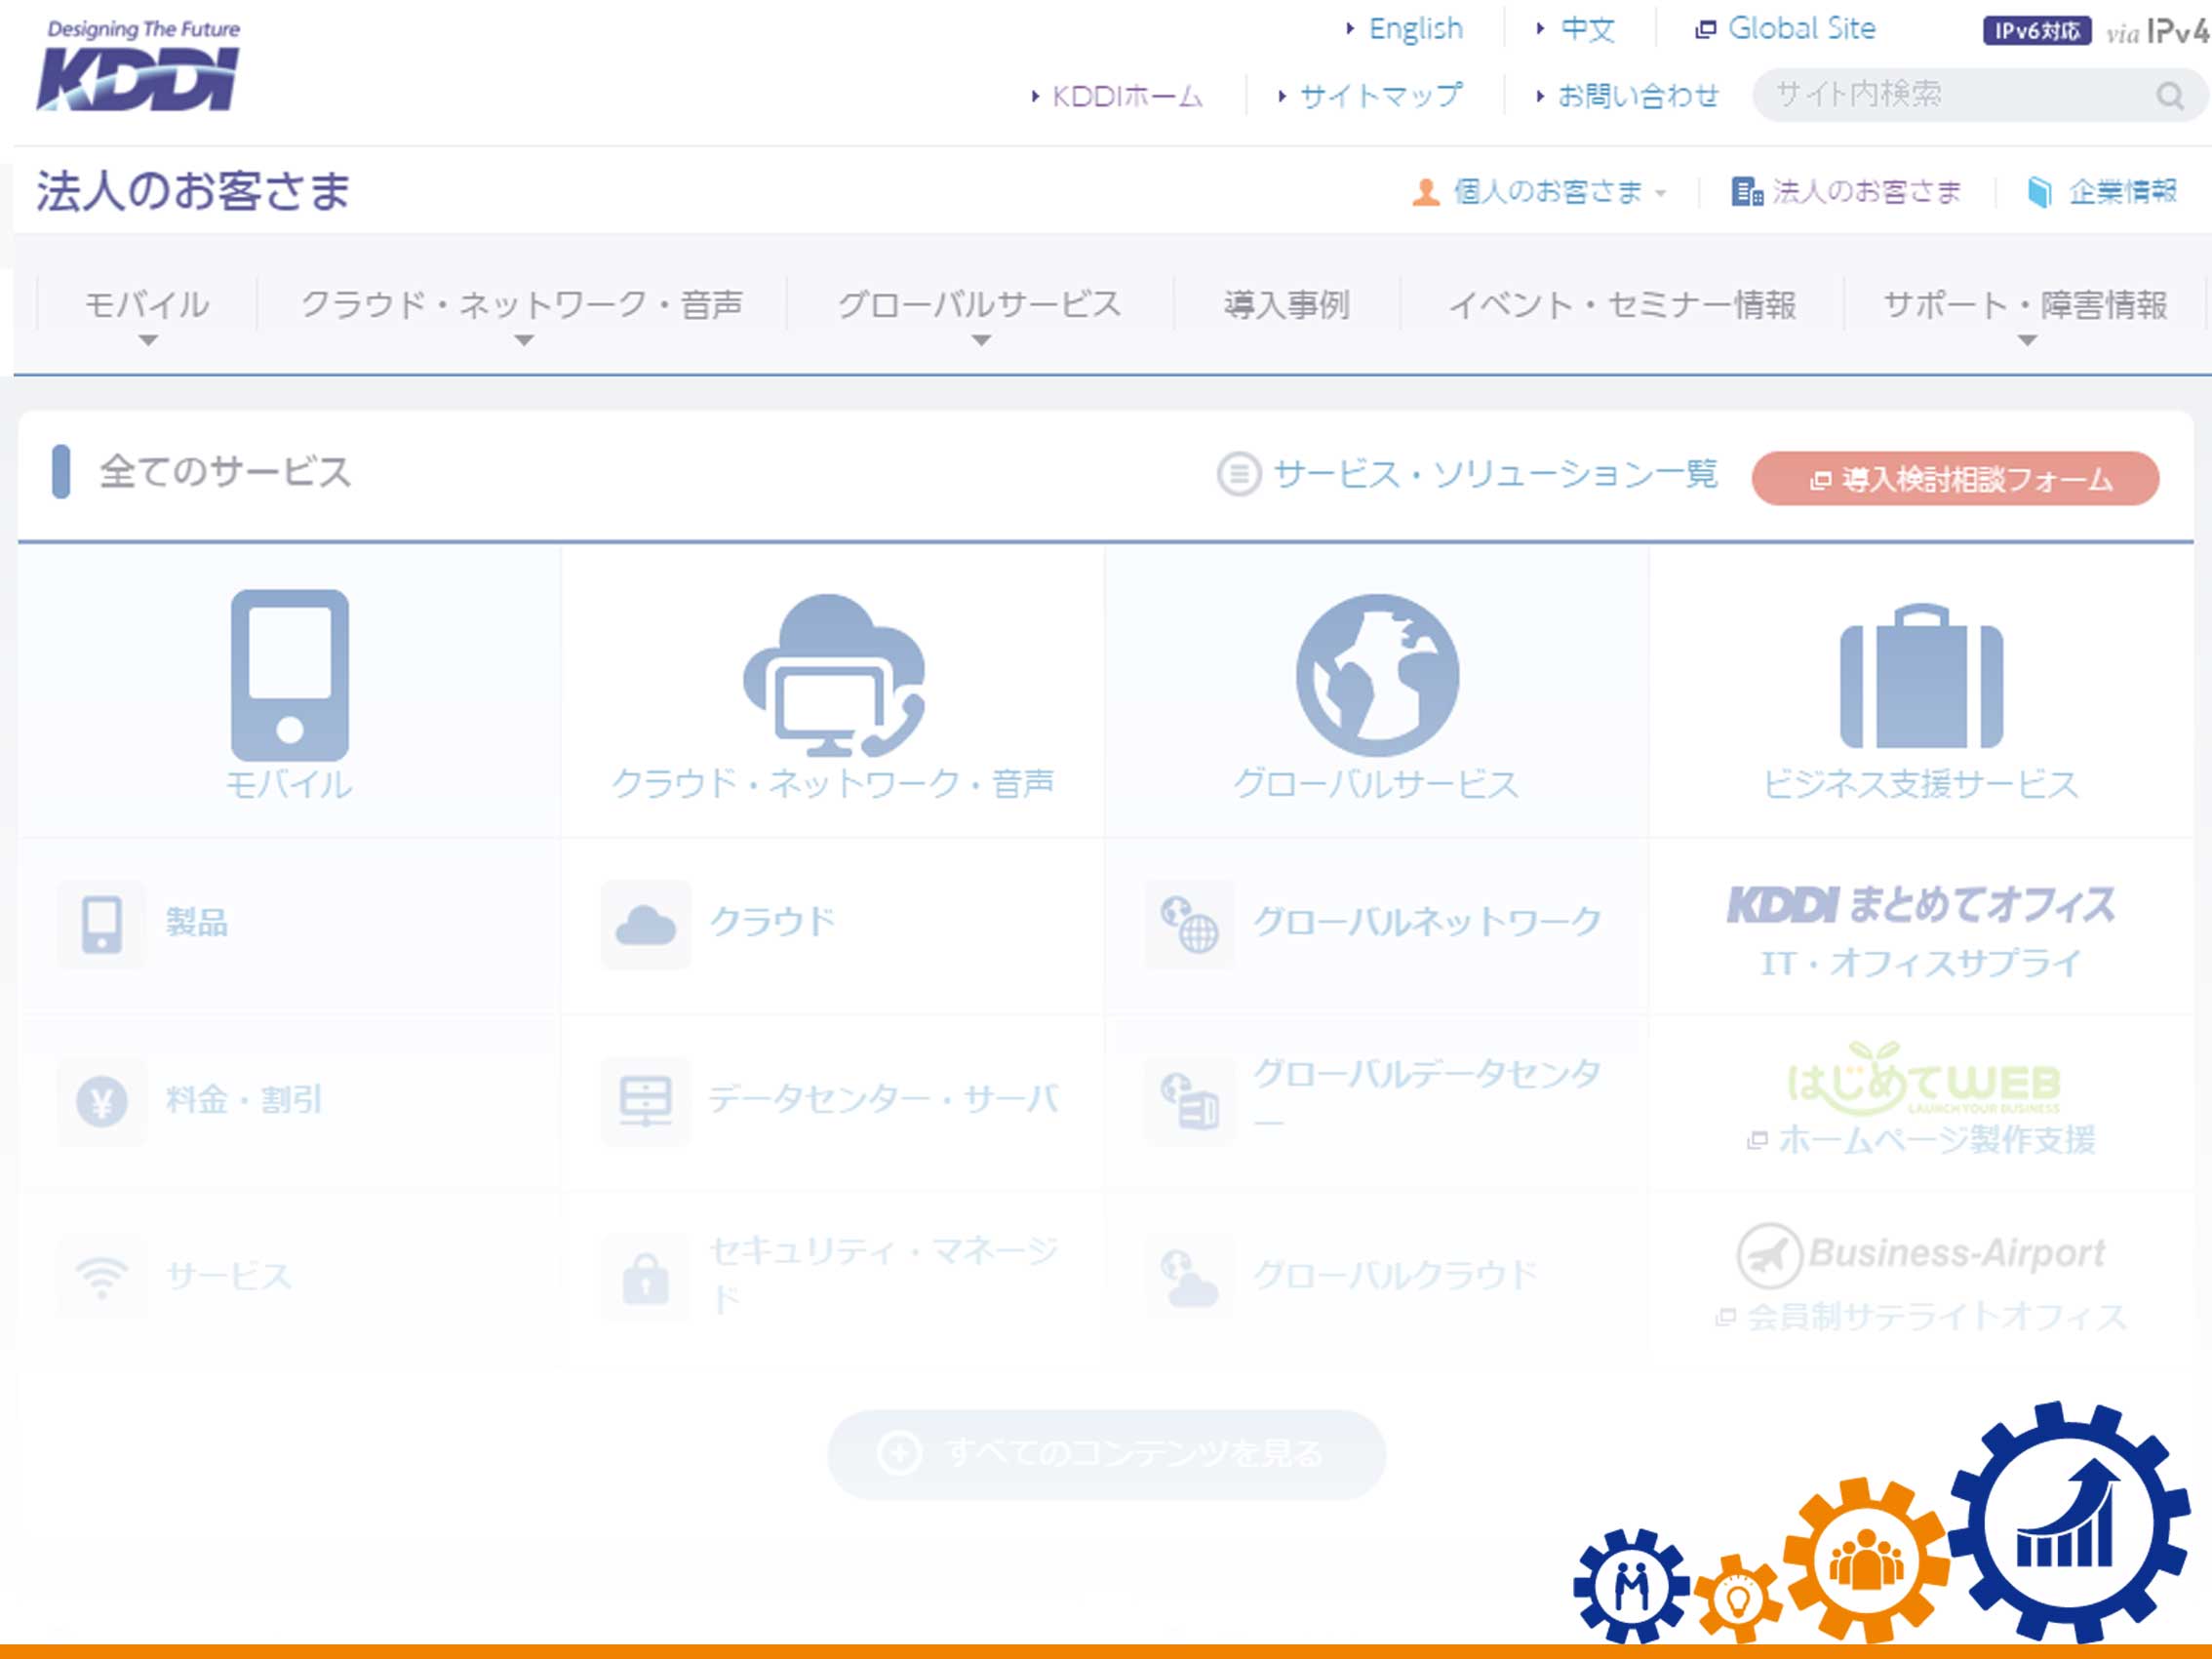Click the briefcase business support icon
Viewport: 2212px width, 1659px height.
tap(1921, 676)
